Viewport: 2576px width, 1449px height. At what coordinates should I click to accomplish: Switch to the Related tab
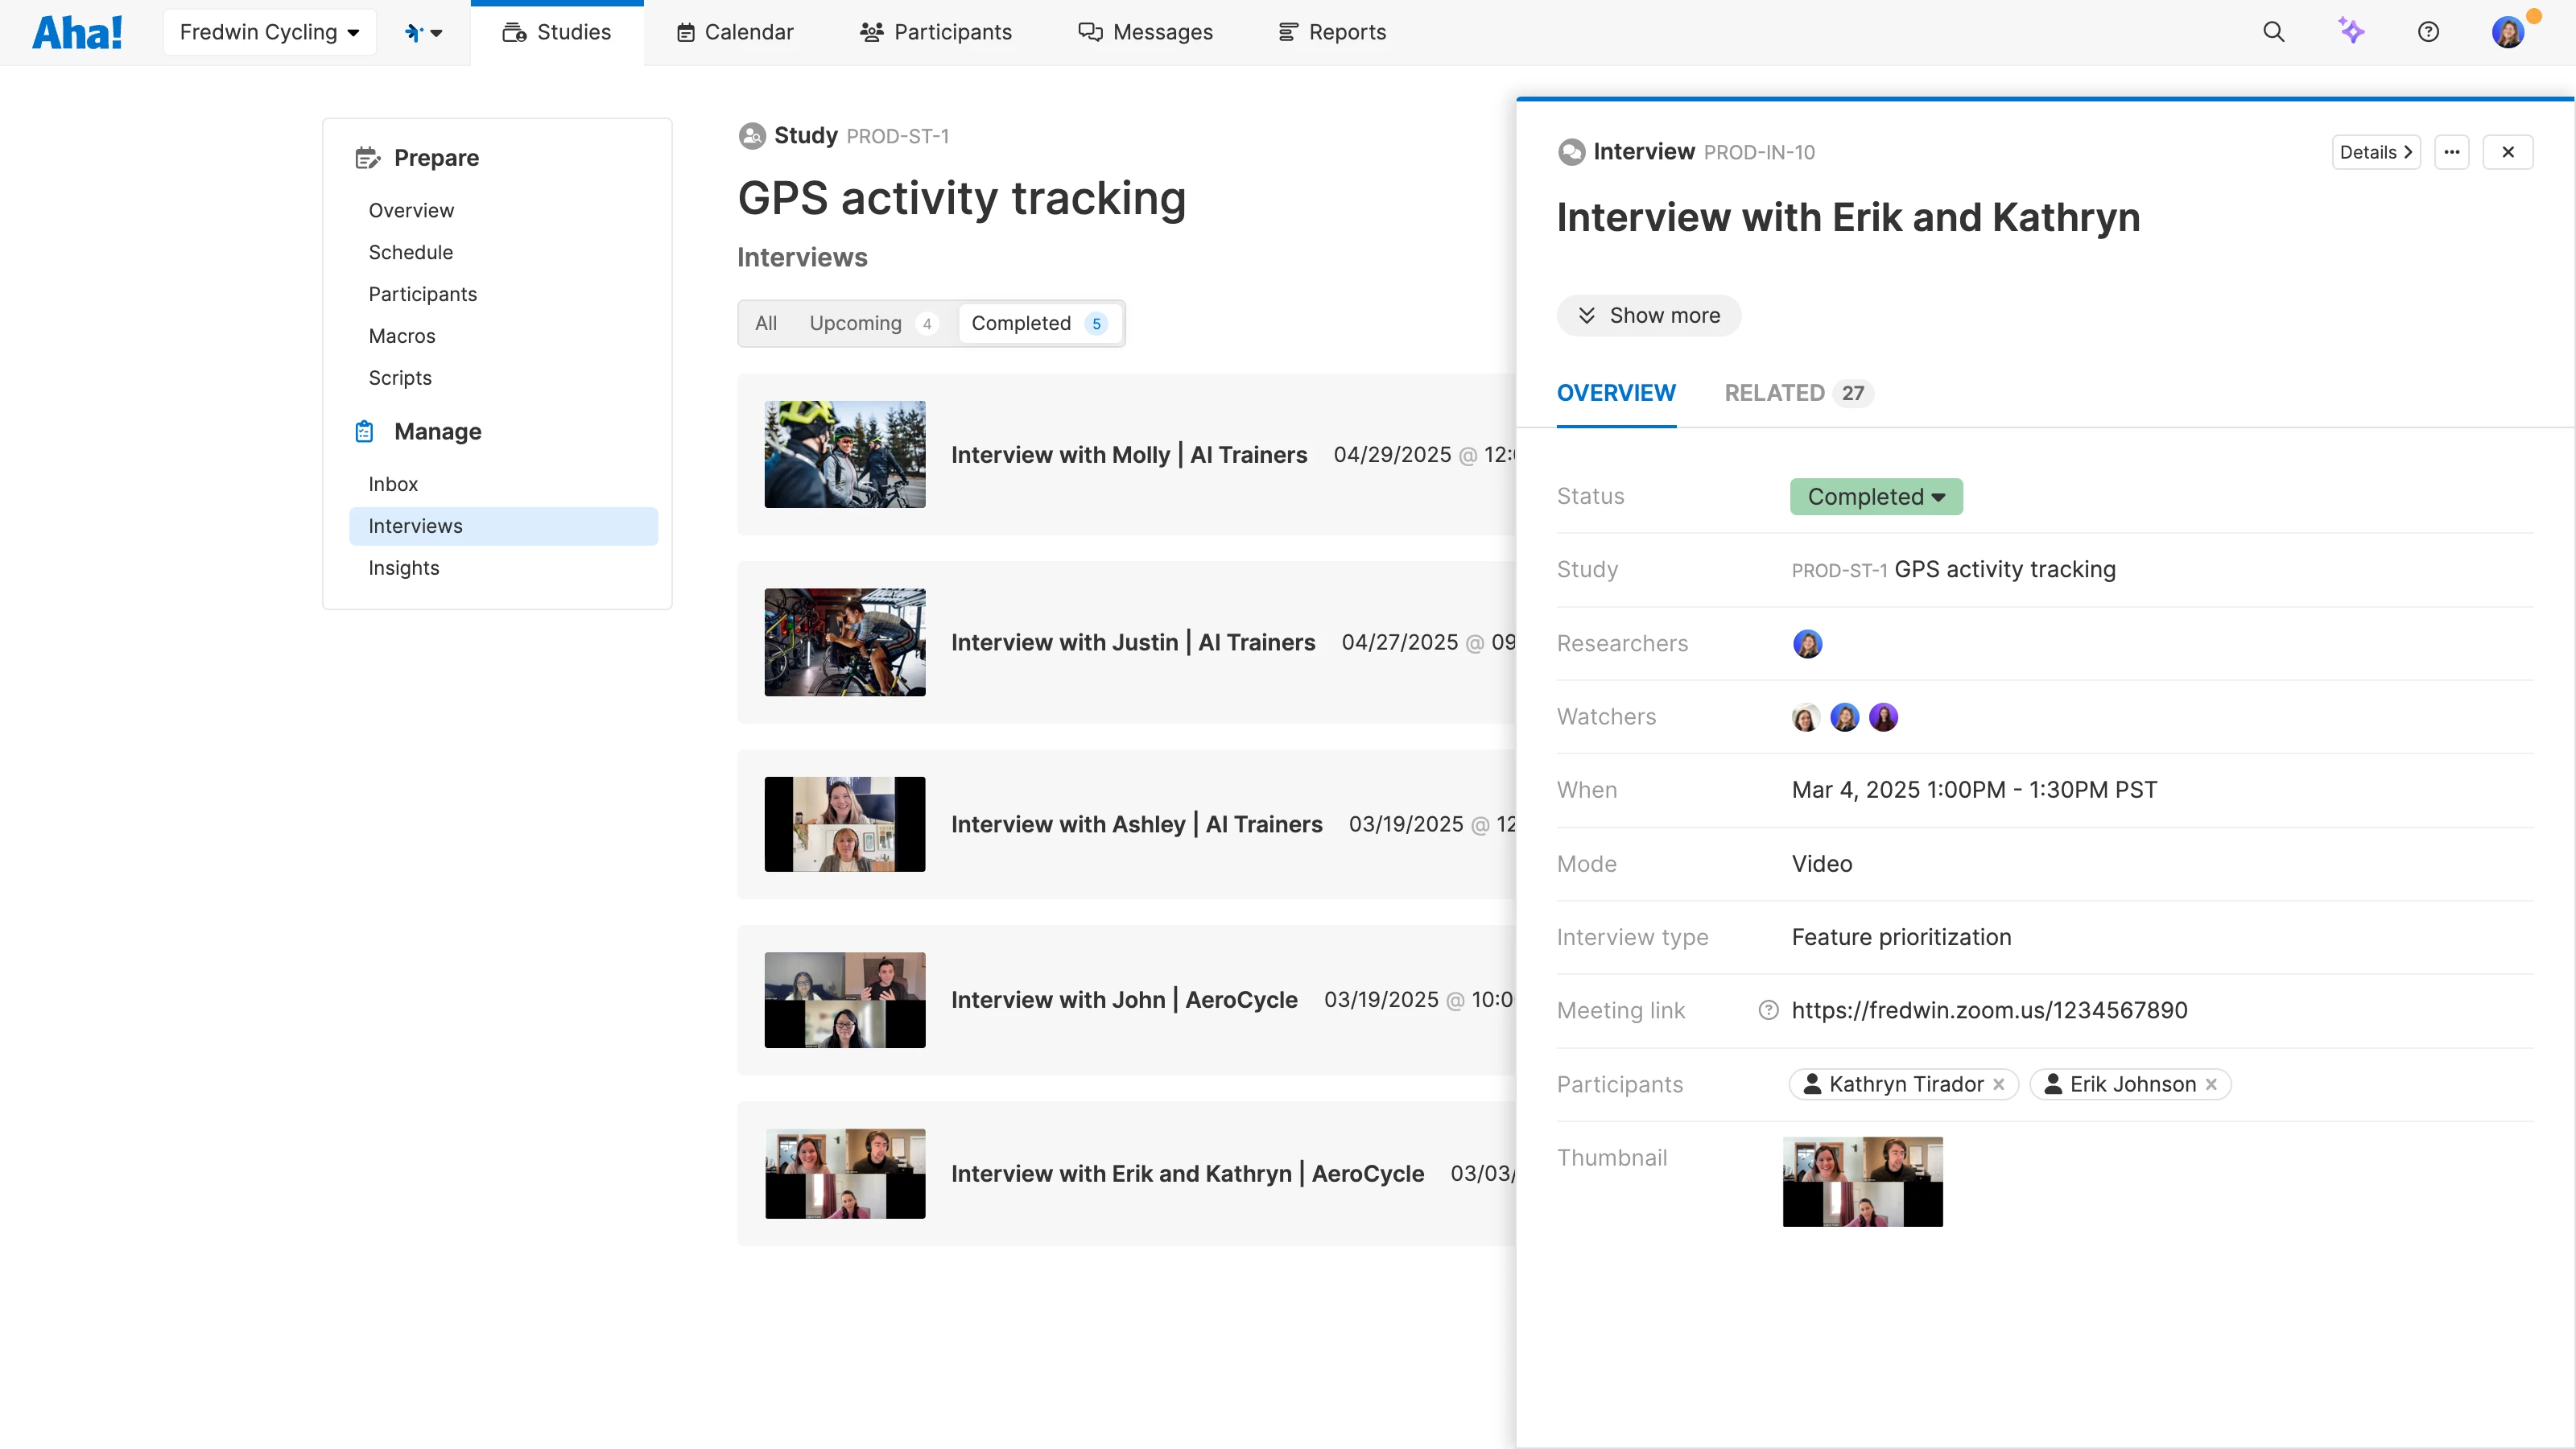(x=1775, y=392)
